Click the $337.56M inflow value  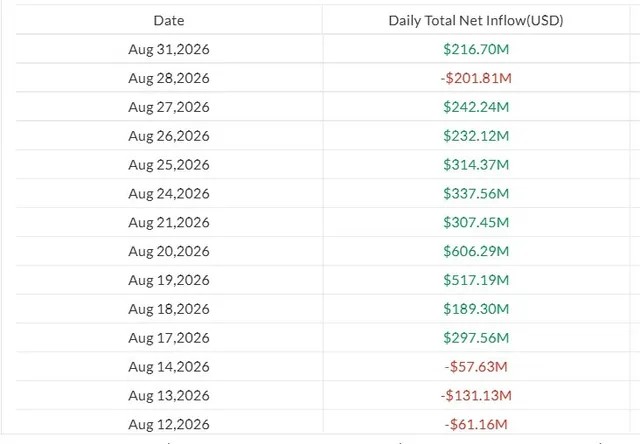[x=476, y=193]
